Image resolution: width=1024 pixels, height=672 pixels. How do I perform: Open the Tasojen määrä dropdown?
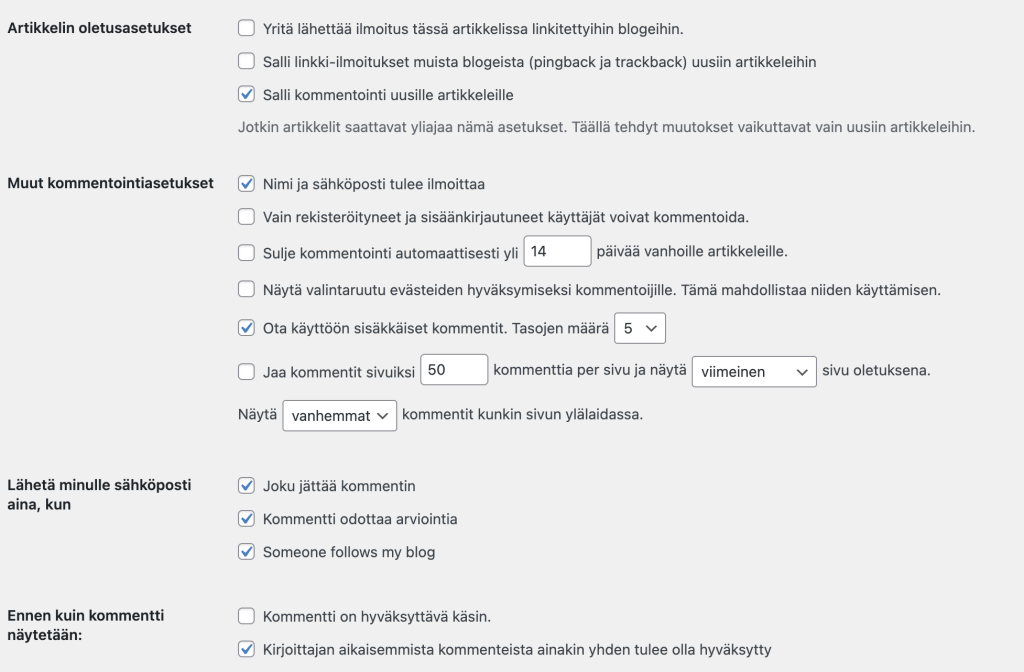[639, 327]
